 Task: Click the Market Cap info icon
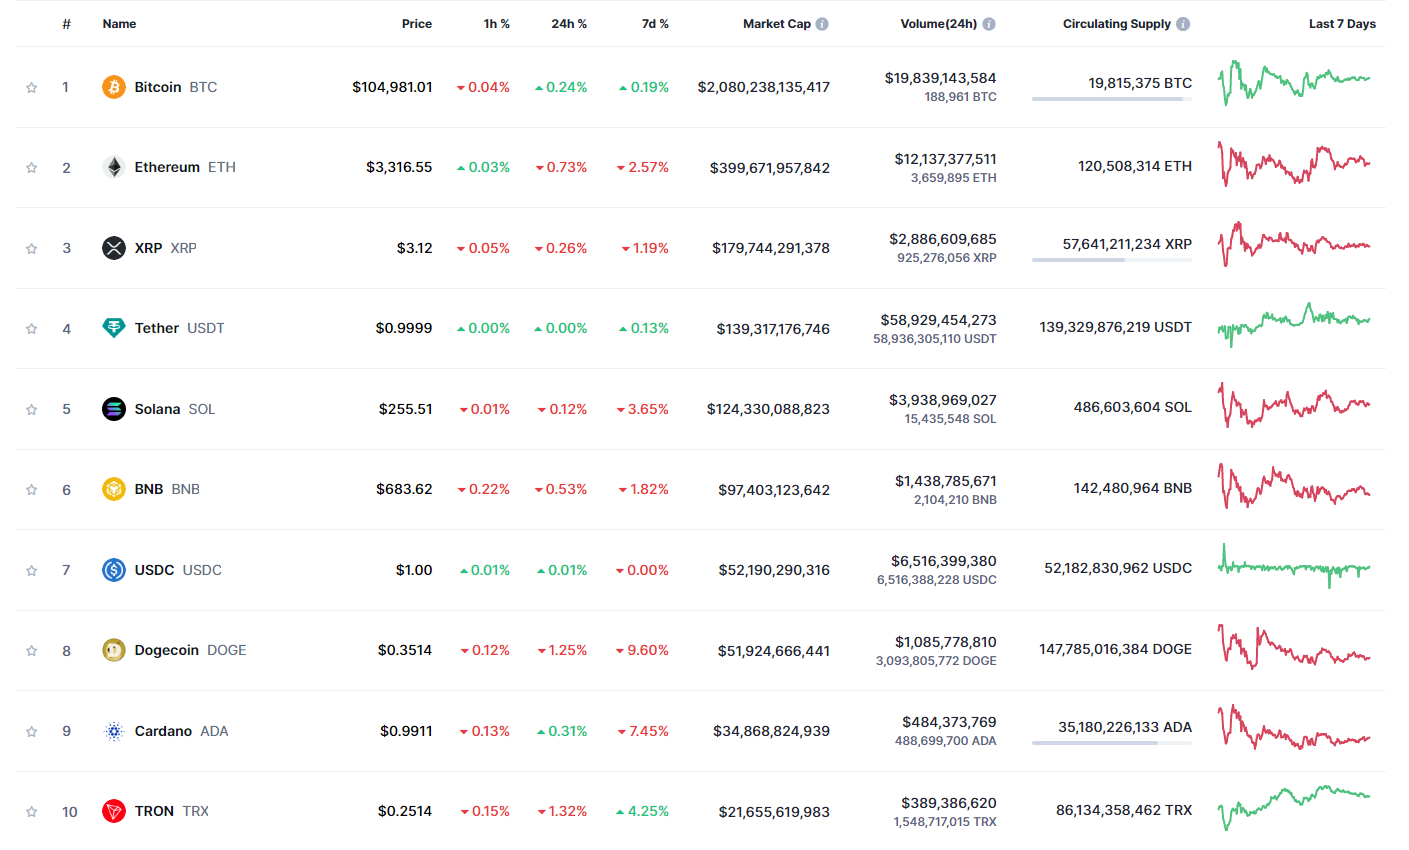tap(822, 24)
